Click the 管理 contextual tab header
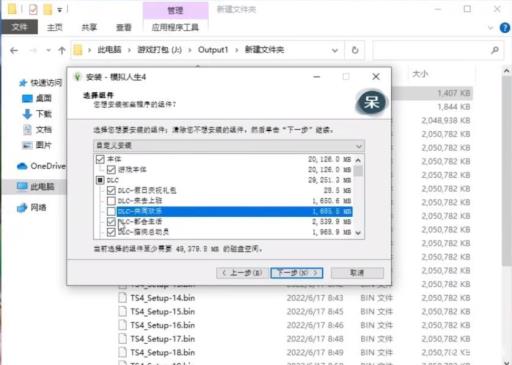The image size is (512, 365). point(175,11)
